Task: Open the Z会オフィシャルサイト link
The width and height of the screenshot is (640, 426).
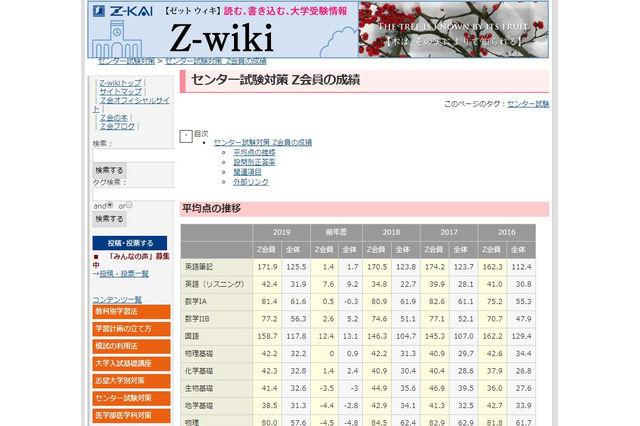Action: coord(135,100)
